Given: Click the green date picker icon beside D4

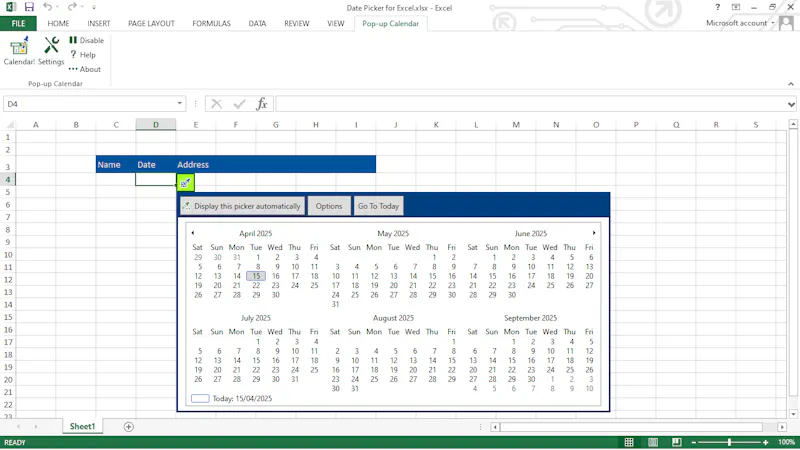Looking at the screenshot, I should [x=185, y=183].
